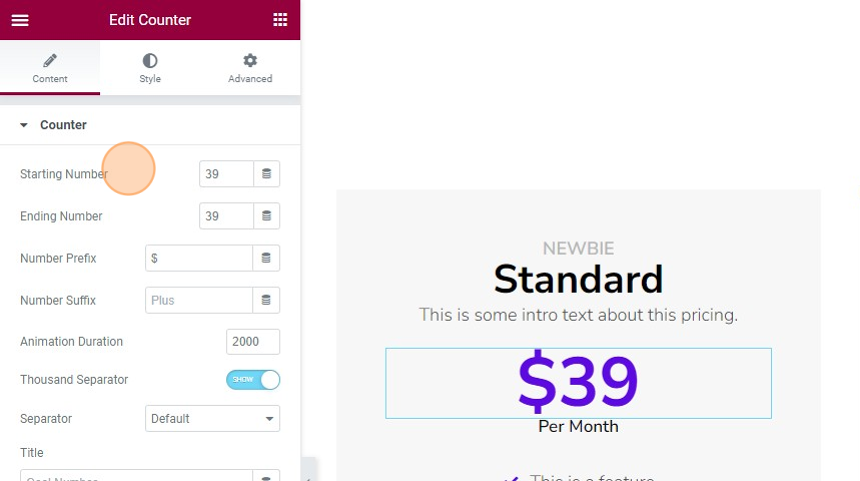Click the Number Prefix field containing $

199,258
